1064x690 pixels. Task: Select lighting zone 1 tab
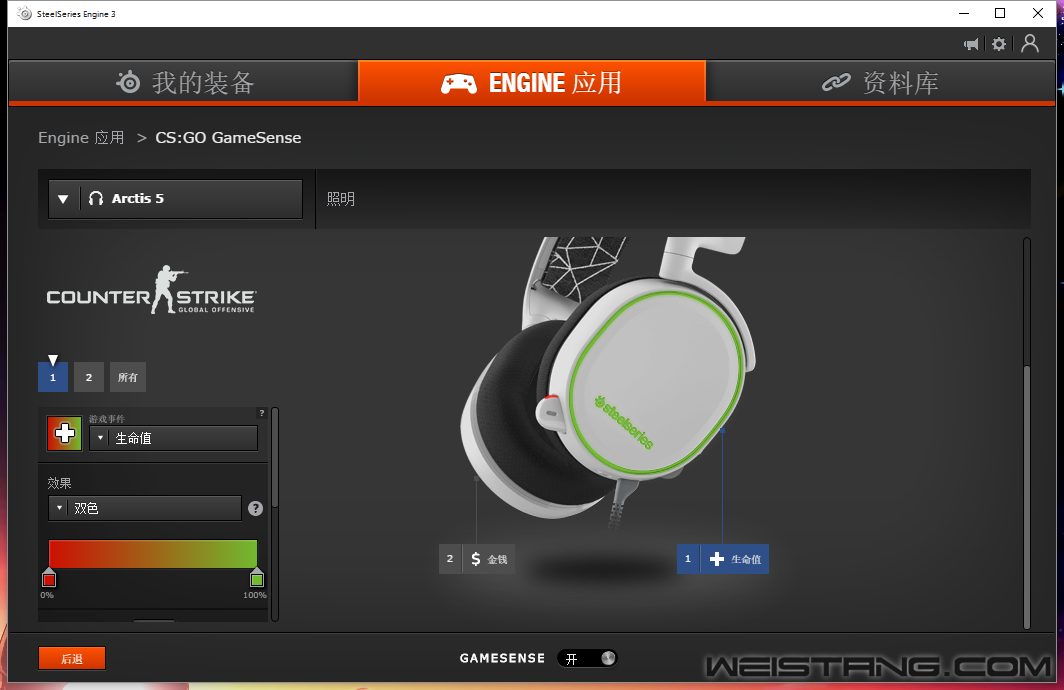53,377
